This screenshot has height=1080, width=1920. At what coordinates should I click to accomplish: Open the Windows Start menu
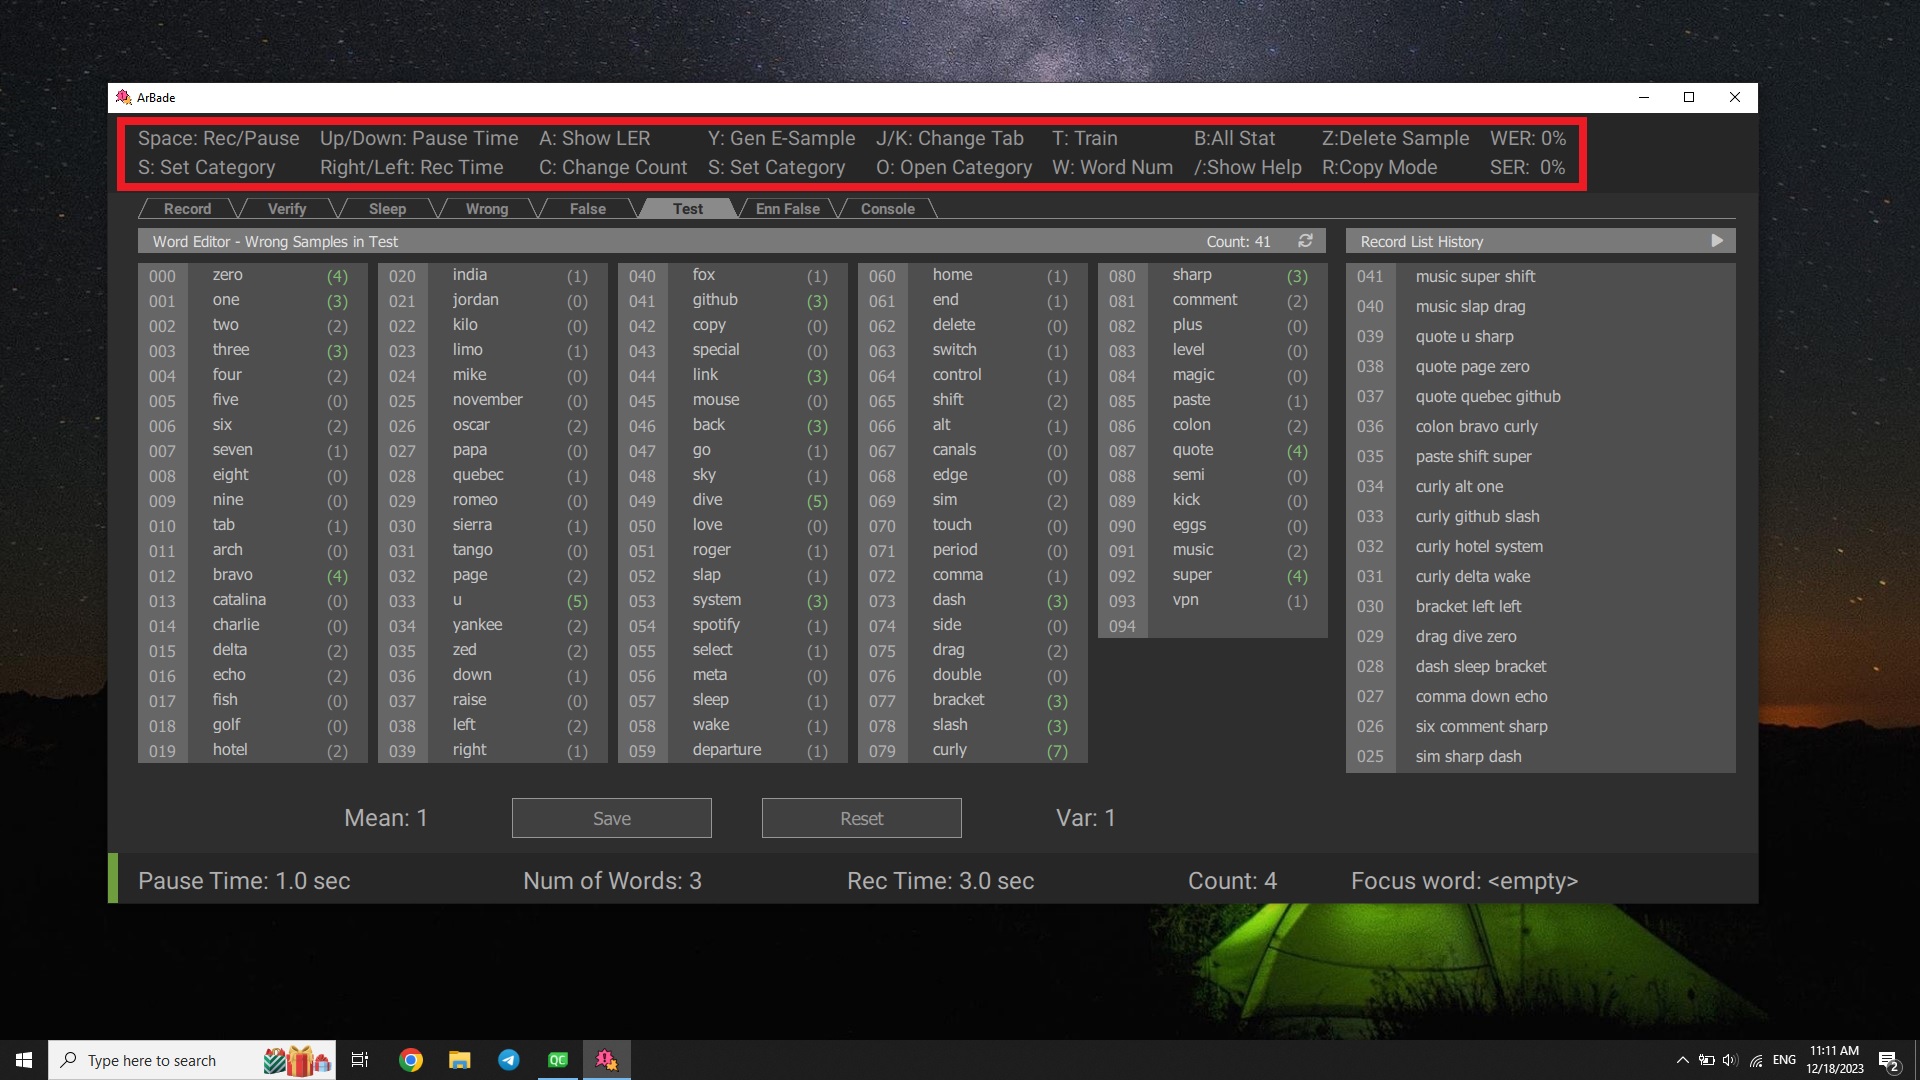pyautogui.click(x=24, y=1060)
